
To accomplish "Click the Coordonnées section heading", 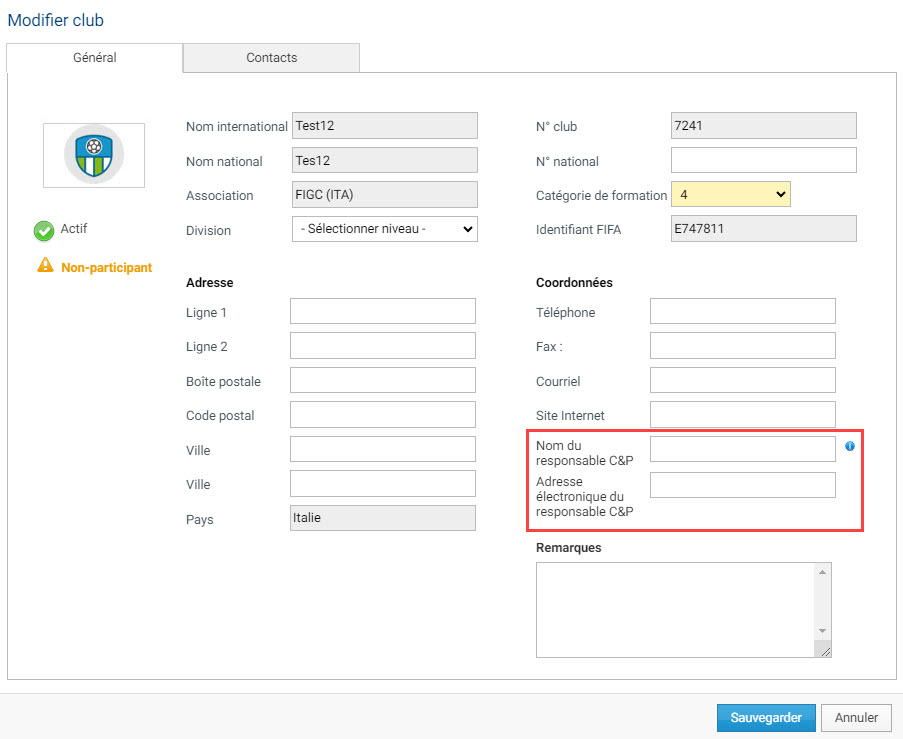I will tap(574, 283).
